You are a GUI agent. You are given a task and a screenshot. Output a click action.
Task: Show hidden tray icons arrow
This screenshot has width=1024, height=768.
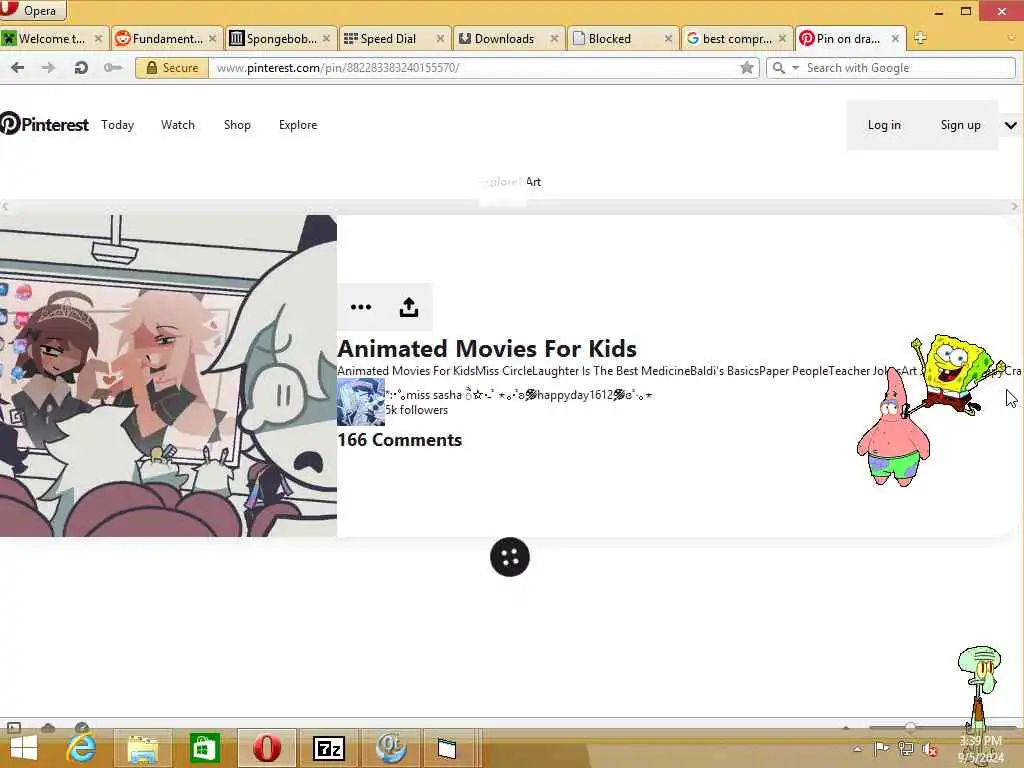point(857,749)
